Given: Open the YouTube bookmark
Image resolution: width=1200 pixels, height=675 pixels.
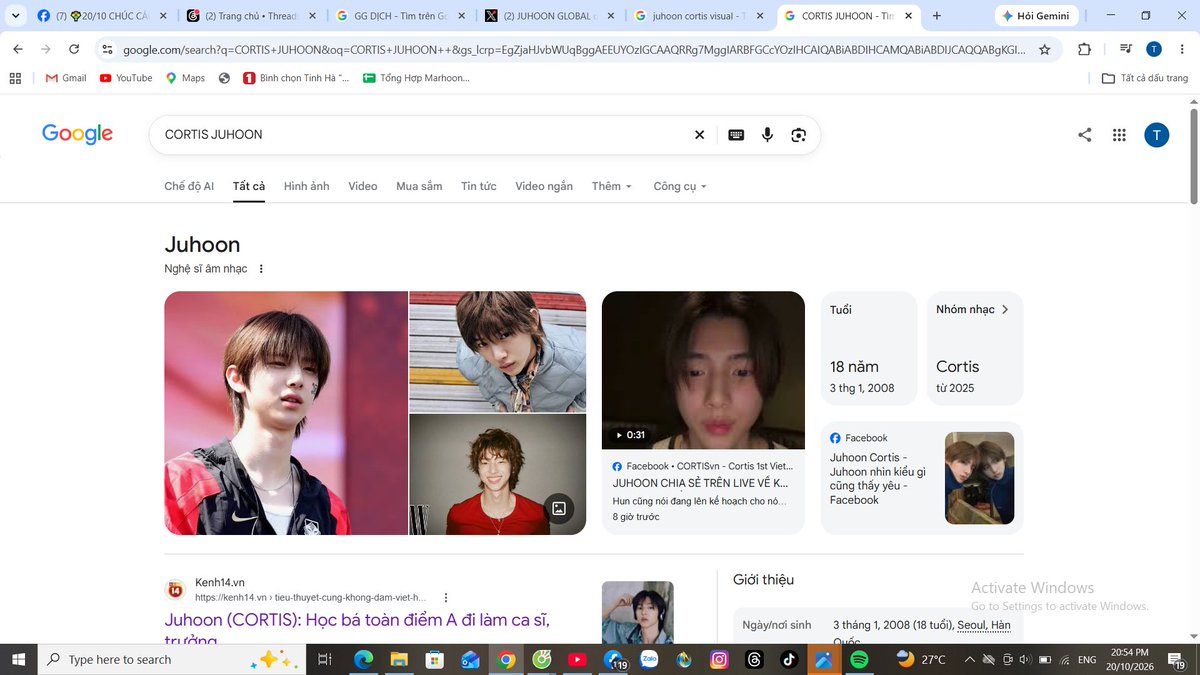Looking at the screenshot, I should tap(126, 78).
